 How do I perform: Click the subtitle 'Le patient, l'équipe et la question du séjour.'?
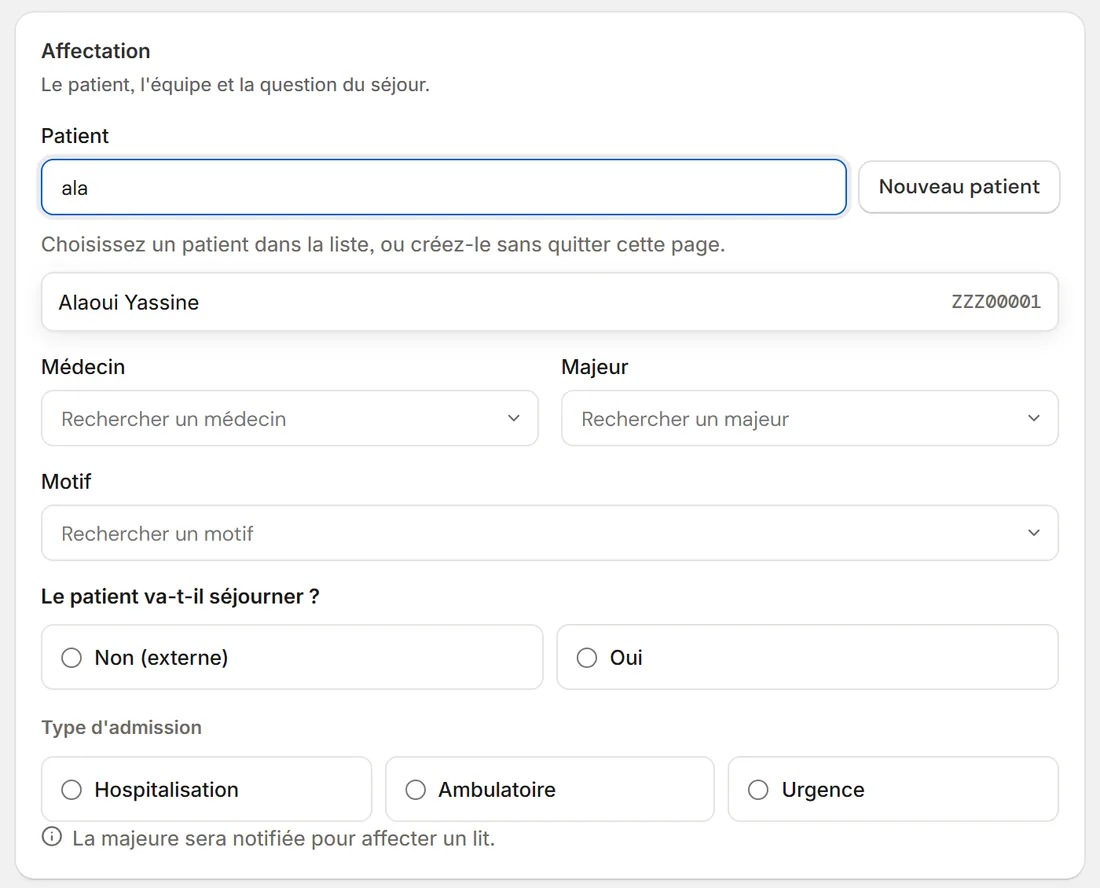235,85
